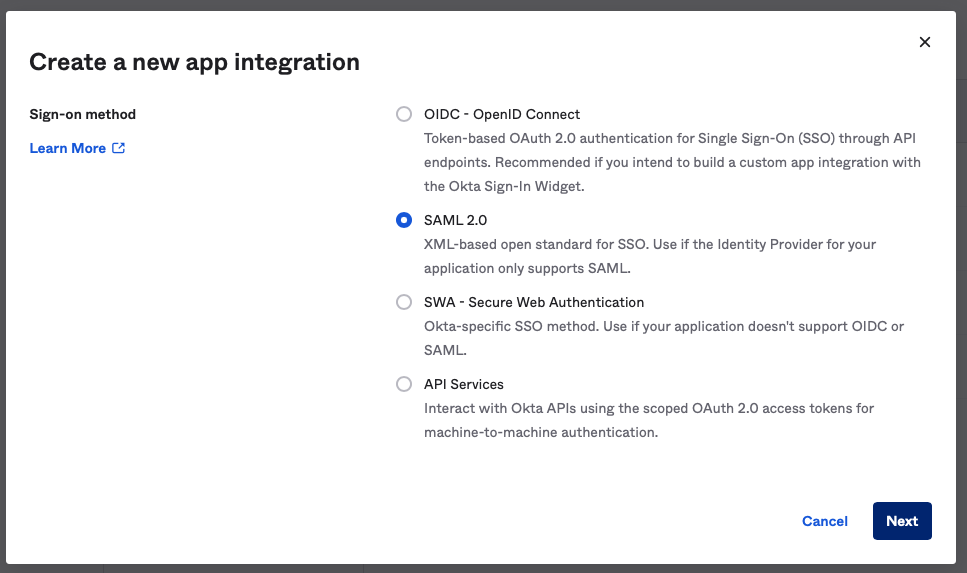The width and height of the screenshot is (967, 573).
Task: Open the Learn More link
Action: point(67,148)
